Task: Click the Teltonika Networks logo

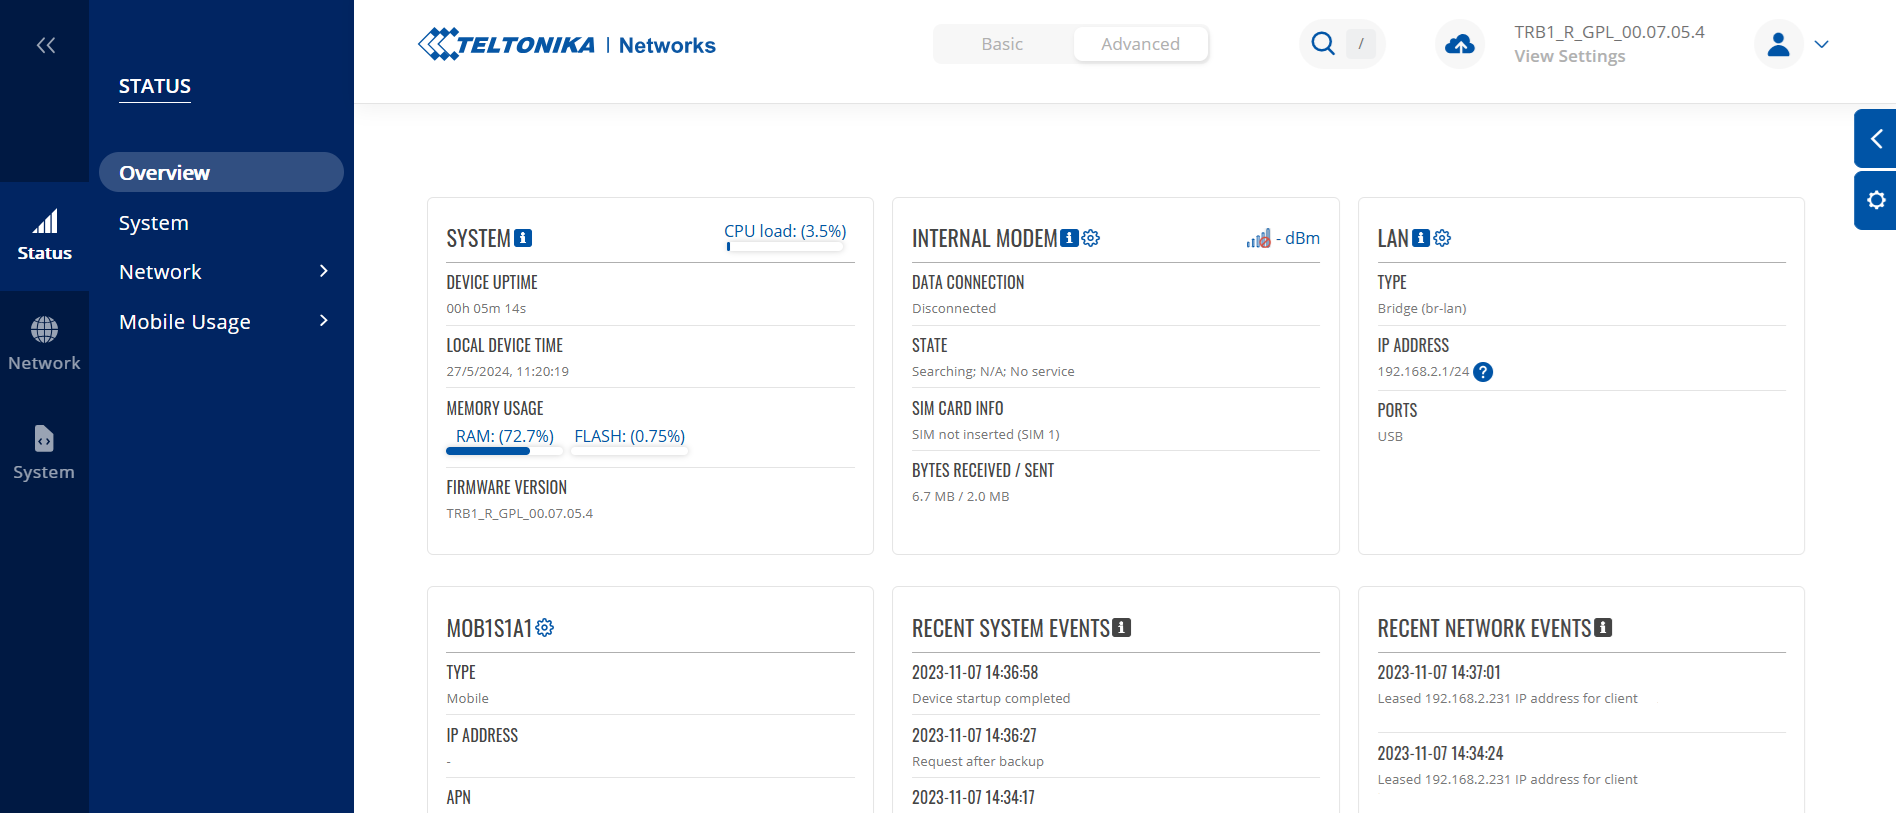Action: (x=566, y=45)
